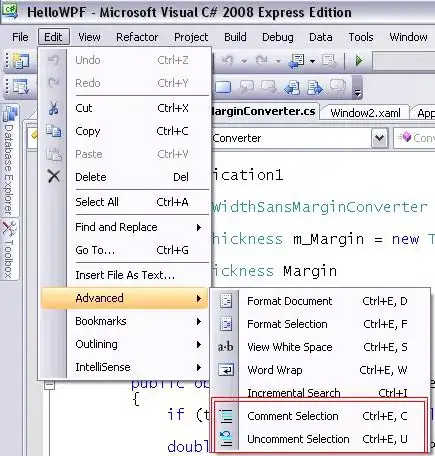Open the Build menu

coord(235,37)
